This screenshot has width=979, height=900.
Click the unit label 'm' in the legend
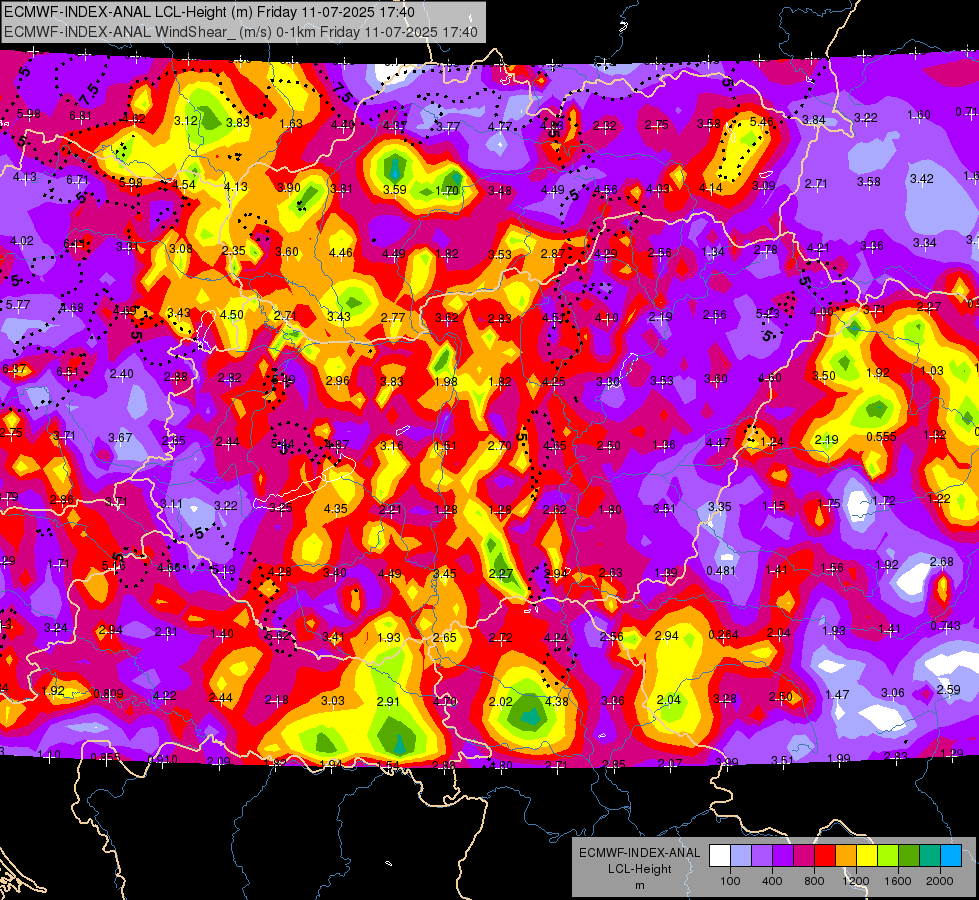[x=639, y=886]
